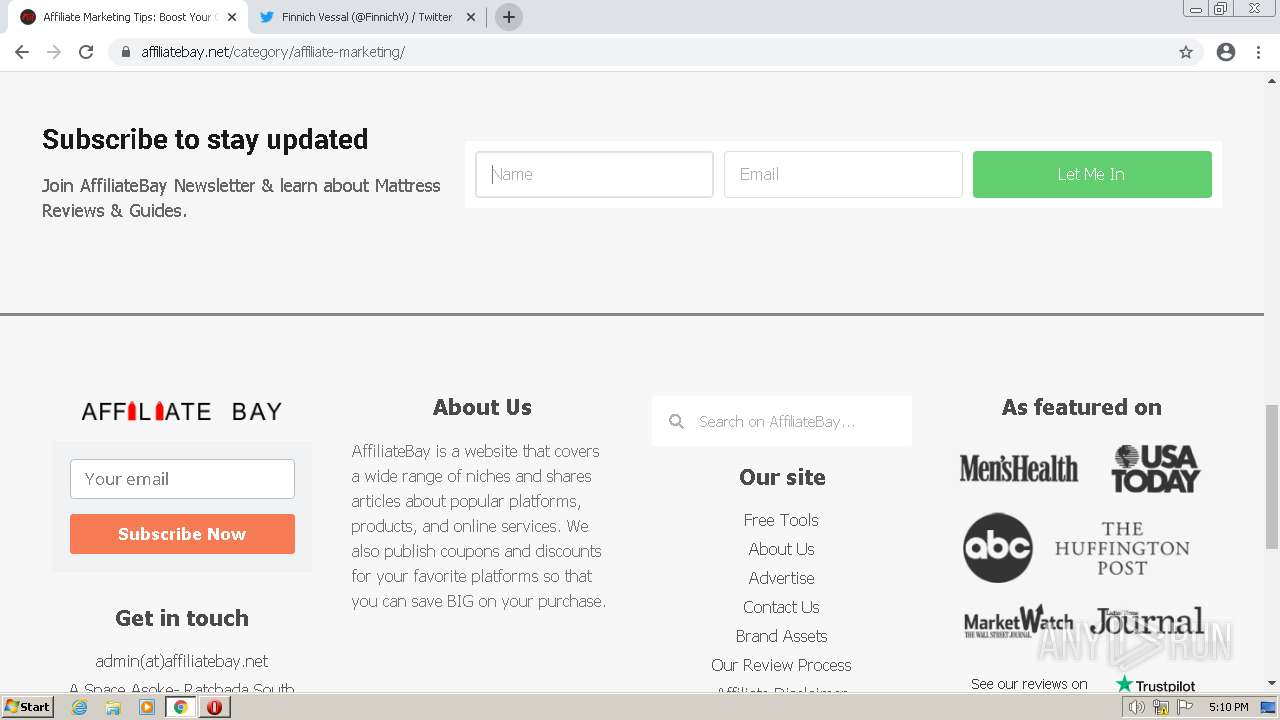The width and height of the screenshot is (1280, 720).
Task: Close the Finnich Vessal Twitter tab
Action: click(471, 17)
